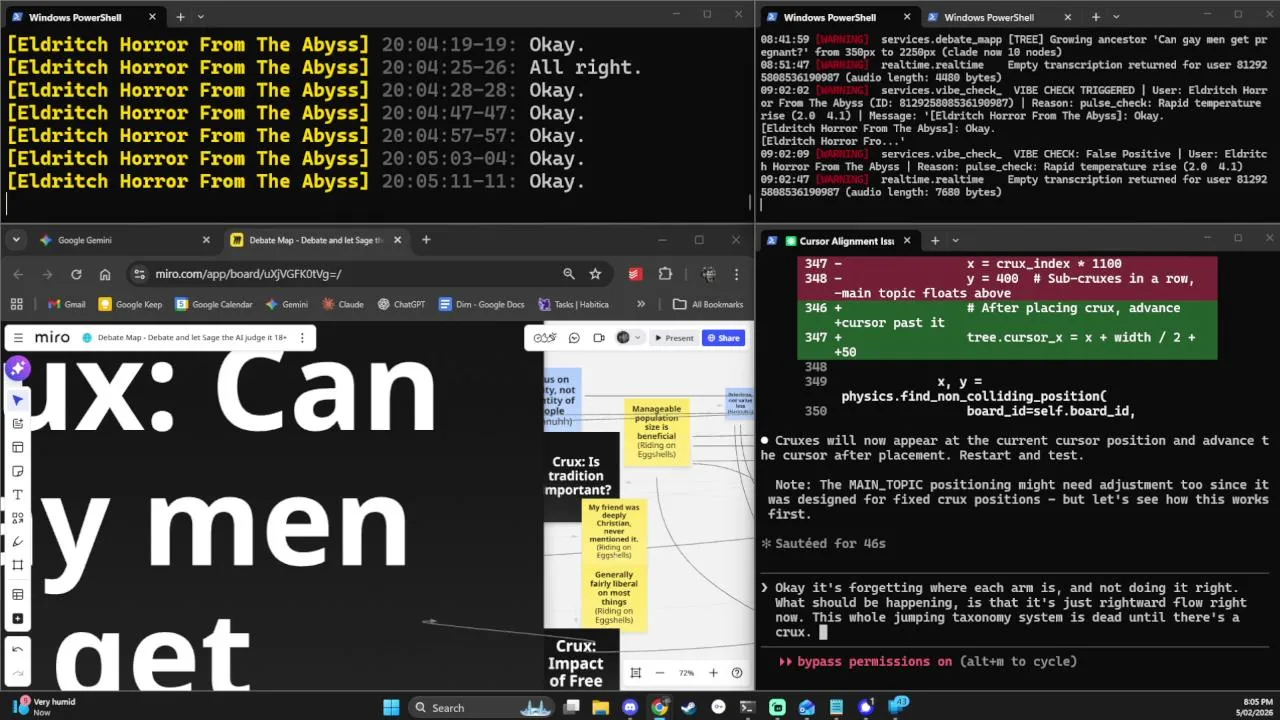
Task: Select top-left Windows PowerShell tab
Action: 85,17
